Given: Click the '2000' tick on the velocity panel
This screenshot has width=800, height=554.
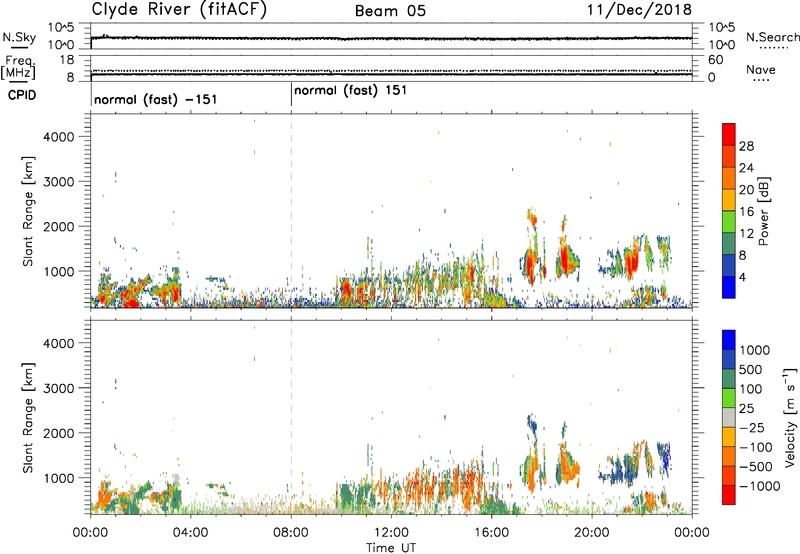Looking at the screenshot, I should click(x=59, y=433).
